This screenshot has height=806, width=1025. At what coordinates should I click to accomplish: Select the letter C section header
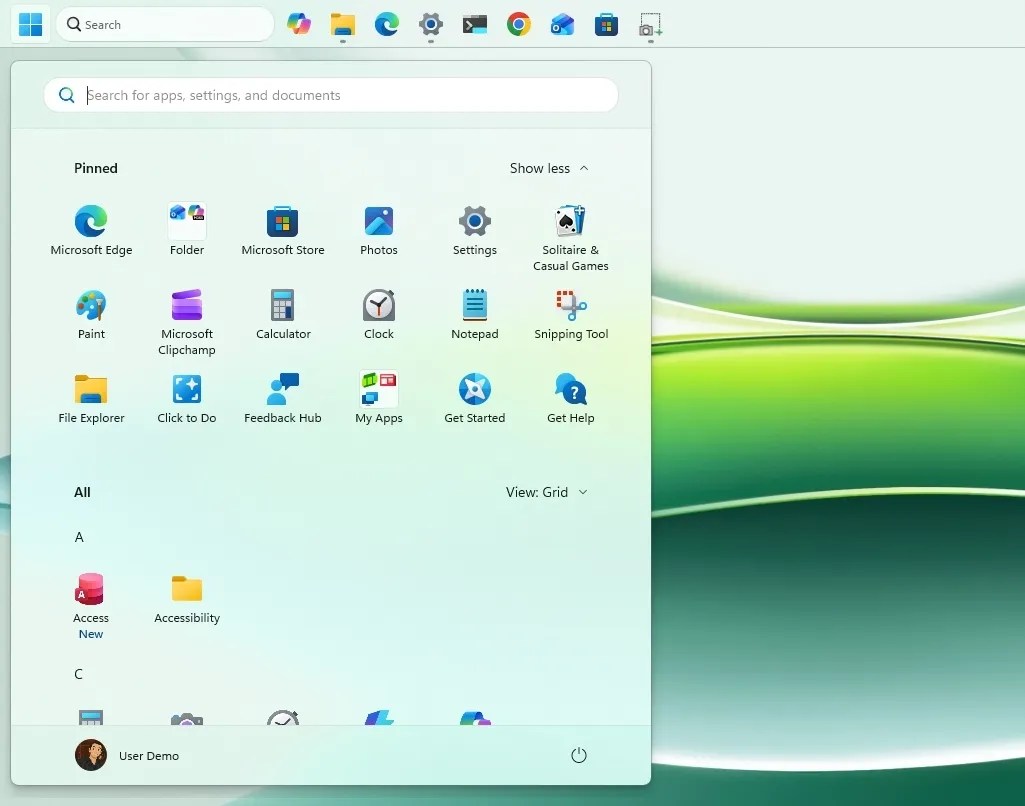(78, 674)
